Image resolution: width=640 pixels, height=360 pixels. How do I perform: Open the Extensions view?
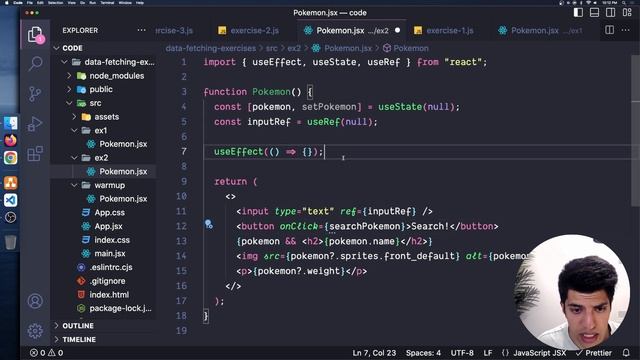point(35,154)
